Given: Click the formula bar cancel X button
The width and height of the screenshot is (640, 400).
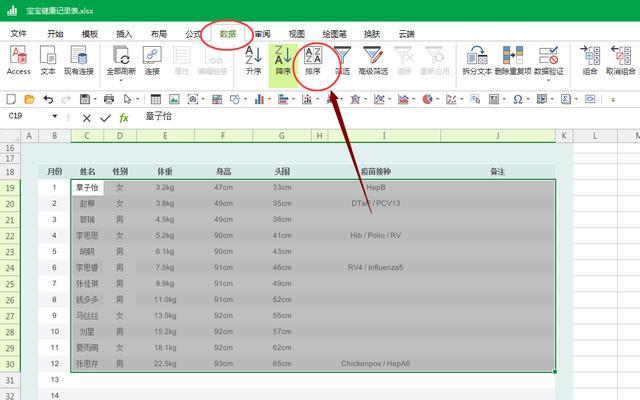Looking at the screenshot, I should (x=87, y=117).
